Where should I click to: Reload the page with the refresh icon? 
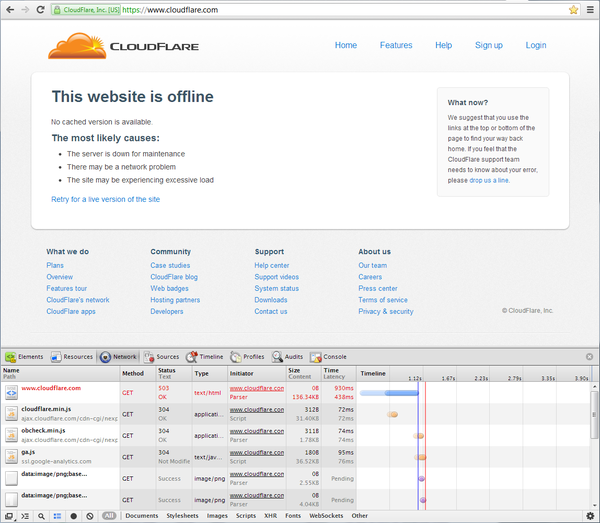tap(41, 10)
